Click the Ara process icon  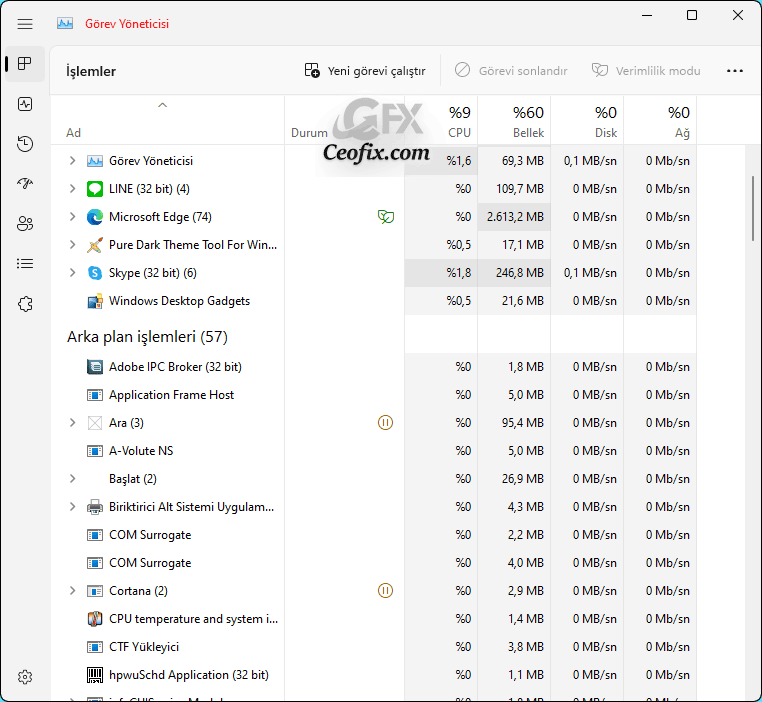pos(95,423)
